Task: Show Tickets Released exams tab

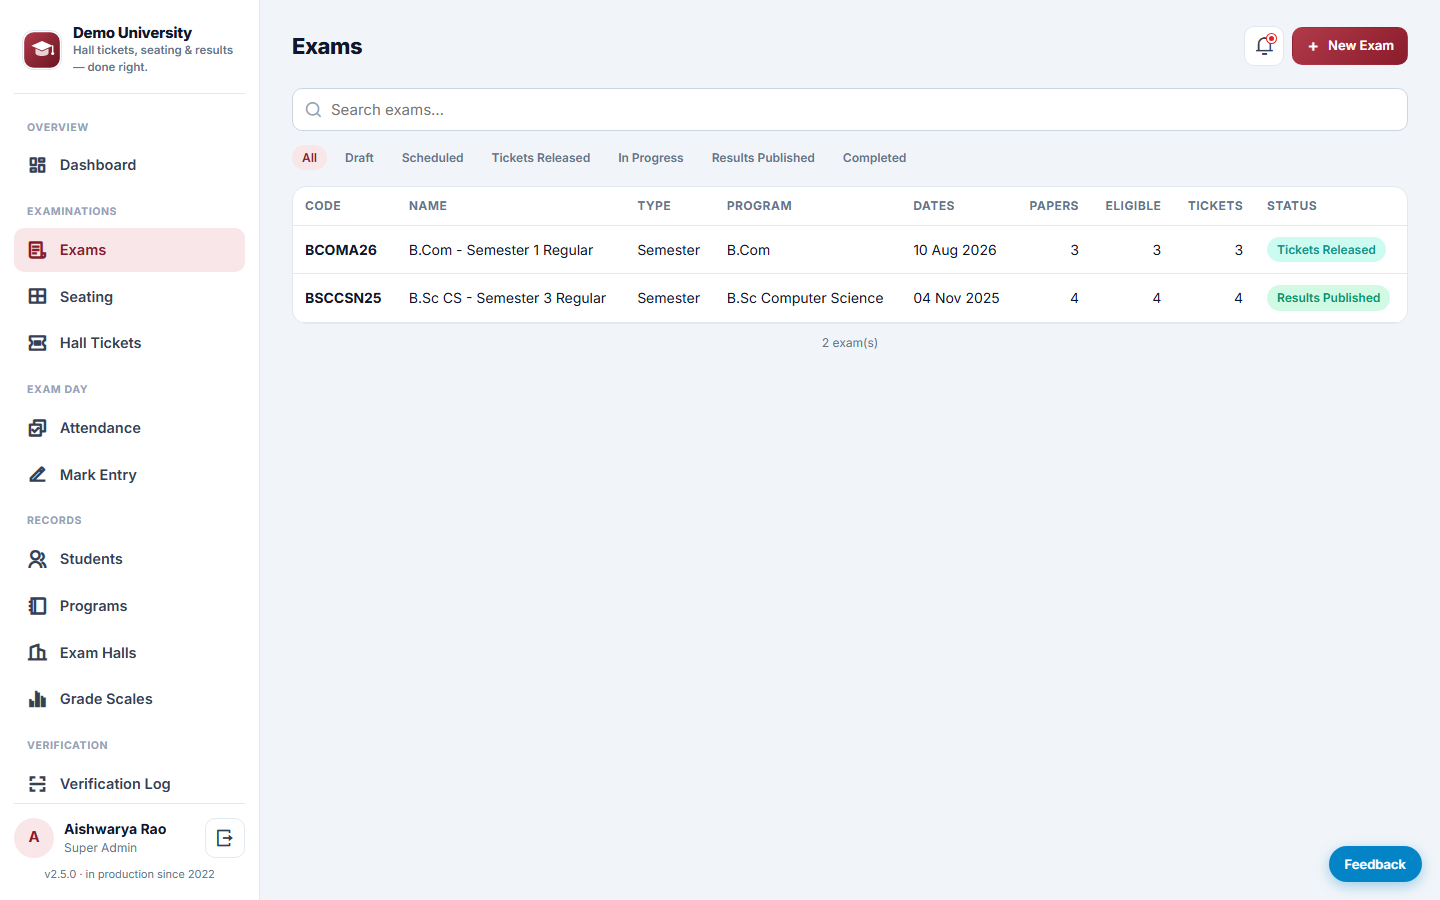Action: pos(541,158)
